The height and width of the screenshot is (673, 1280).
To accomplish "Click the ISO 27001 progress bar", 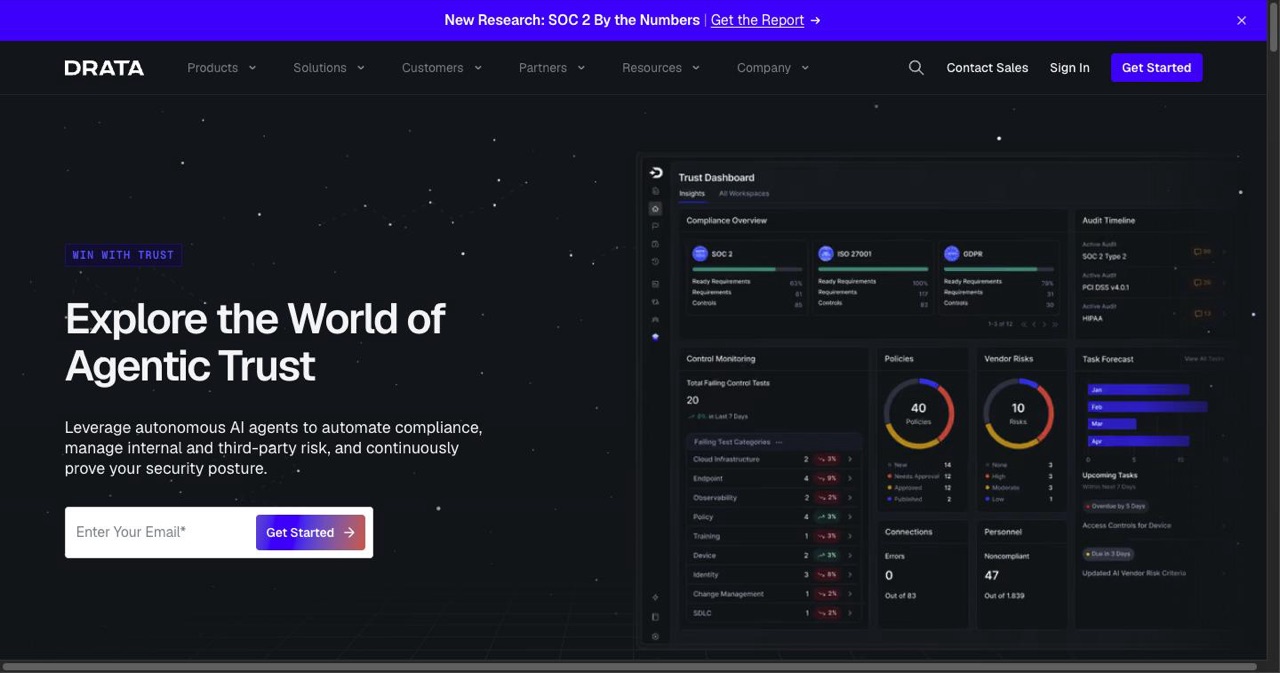I will pos(873,269).
